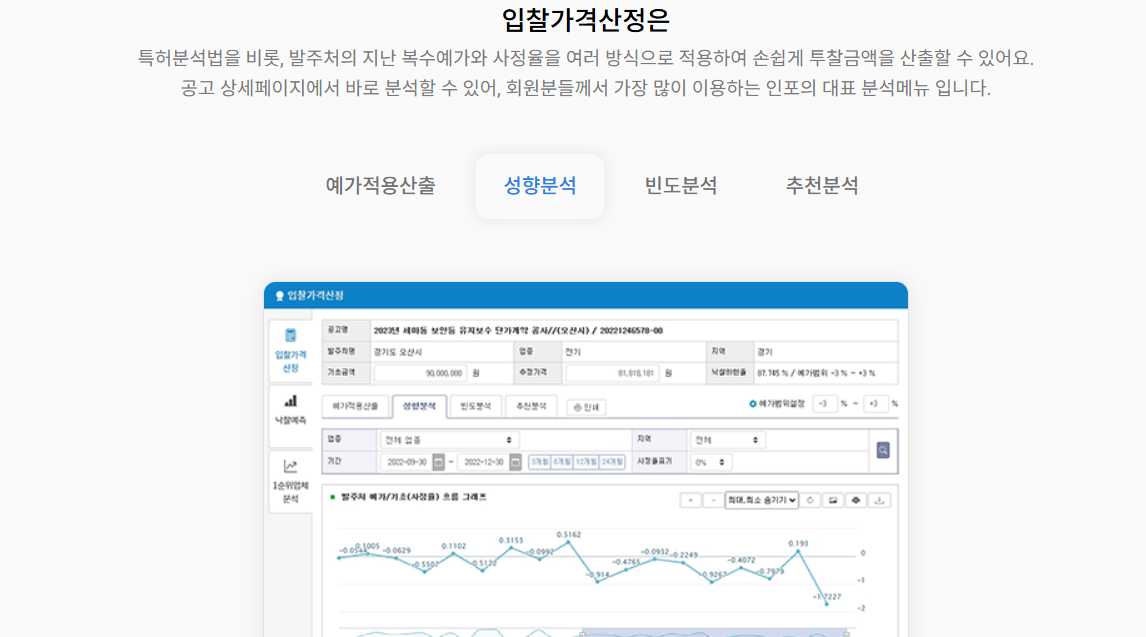Screen dimensions: 1146x637
Task: Select the small 예가적용산출 tab in the panel
Action: click(x=355, y=406)
